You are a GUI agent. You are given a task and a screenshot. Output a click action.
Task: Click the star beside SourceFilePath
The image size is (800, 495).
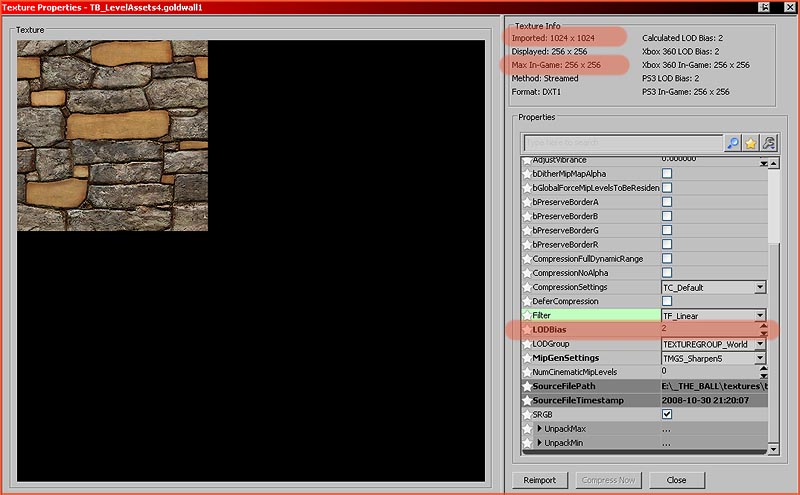click(x=527, y=386)
